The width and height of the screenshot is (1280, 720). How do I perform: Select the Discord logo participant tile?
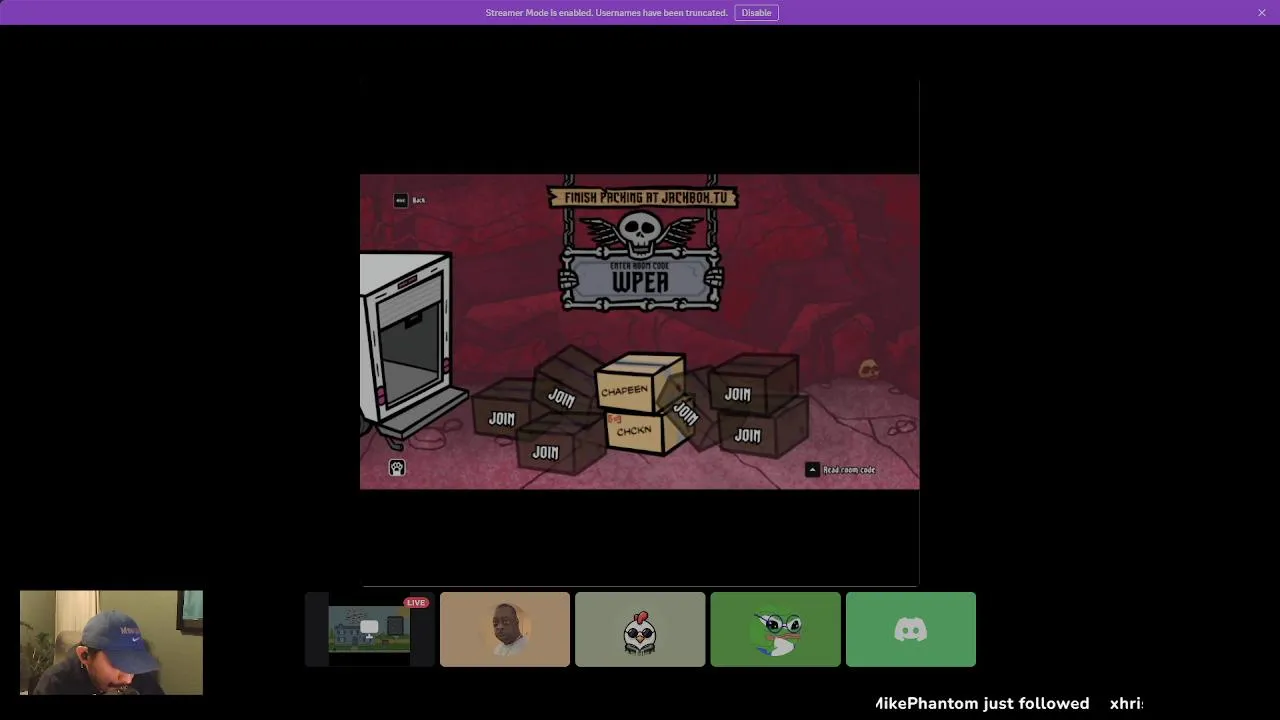tap(911, 629)
